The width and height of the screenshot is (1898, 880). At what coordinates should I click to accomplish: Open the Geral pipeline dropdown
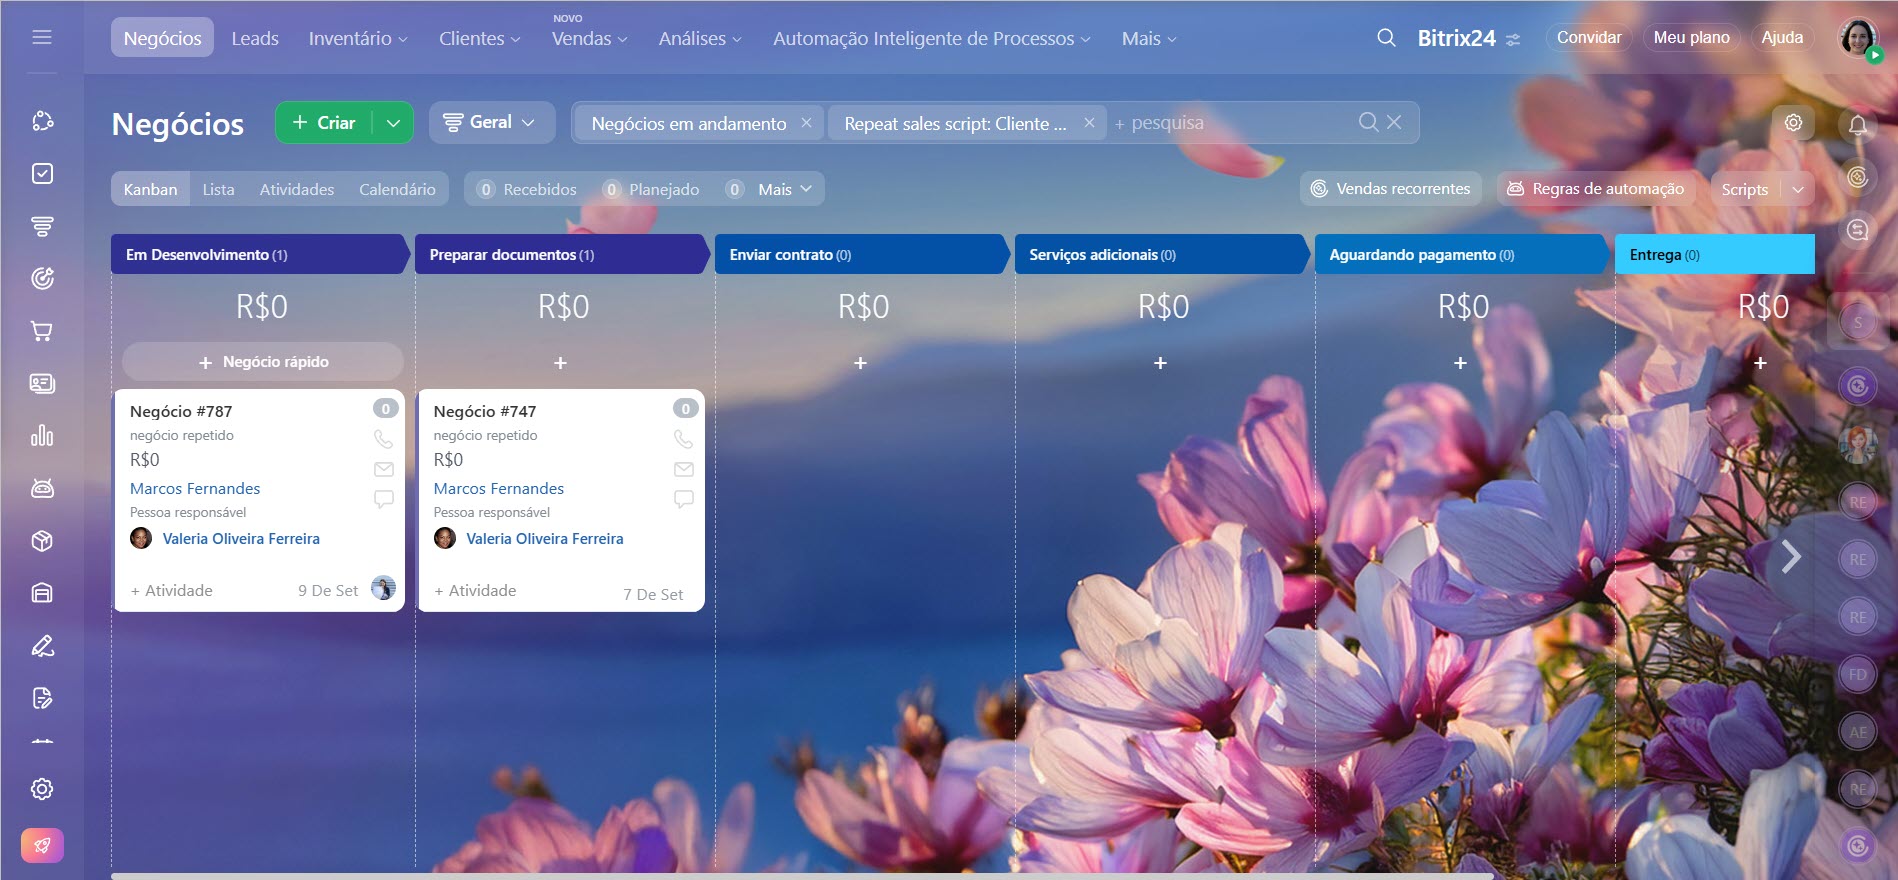pos(491,122)
